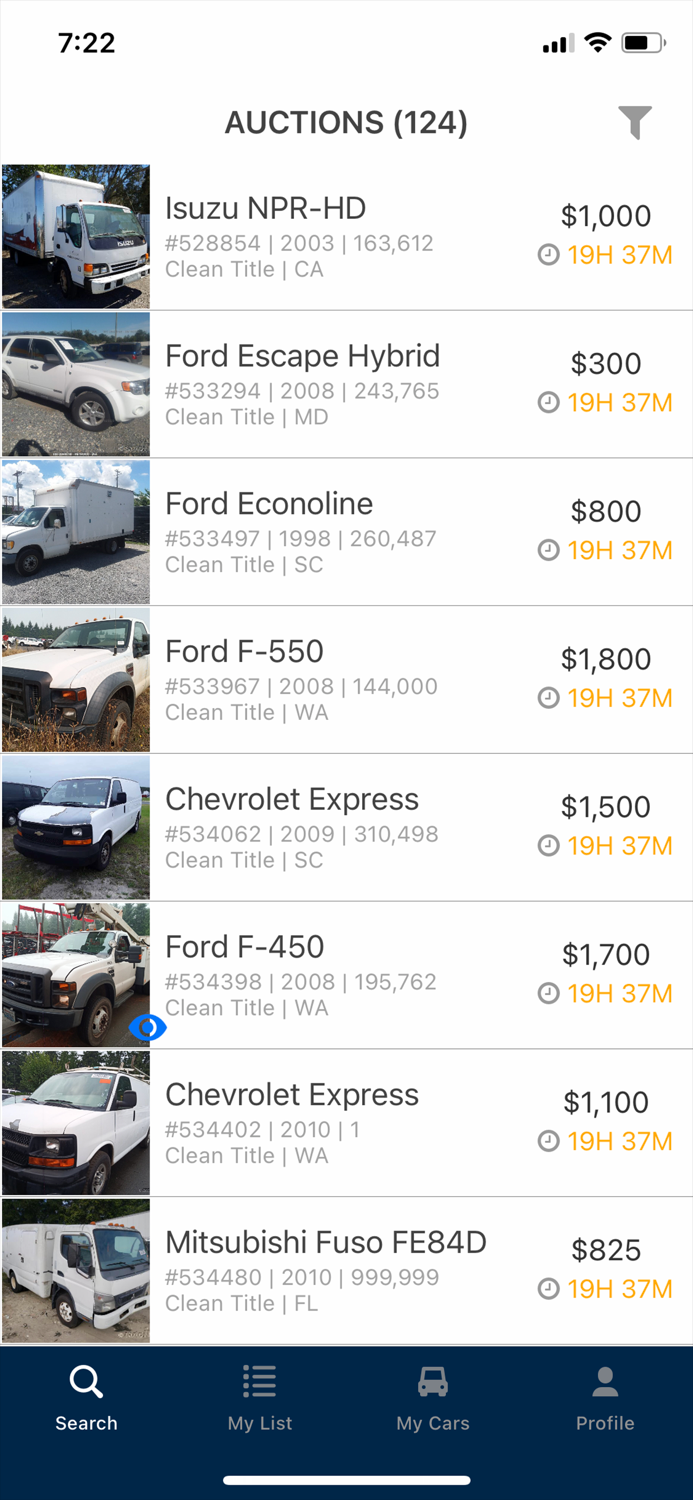Viewport: 693px width, 1500px height.
Task: Tap the eye watch indicator on Ford F-450
Action: pos(148,1027)
